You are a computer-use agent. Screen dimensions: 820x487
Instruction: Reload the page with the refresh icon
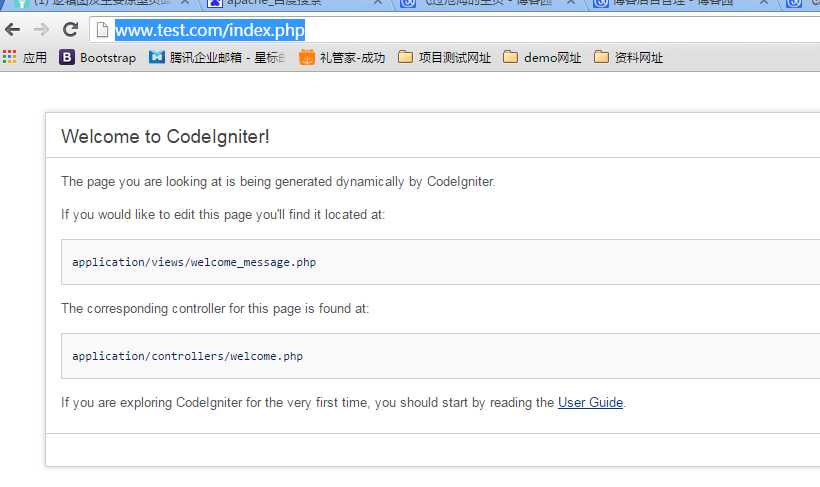pos(70,30)
